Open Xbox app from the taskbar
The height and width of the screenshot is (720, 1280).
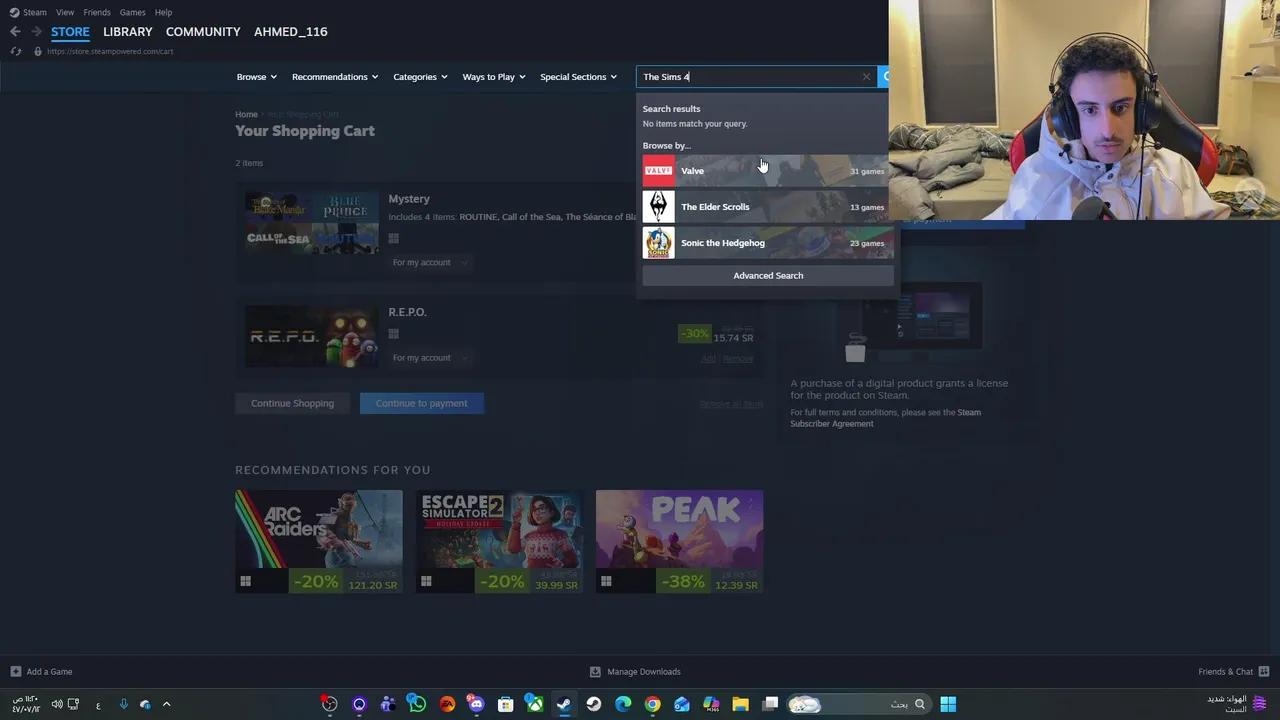click(x=535, y=704)
